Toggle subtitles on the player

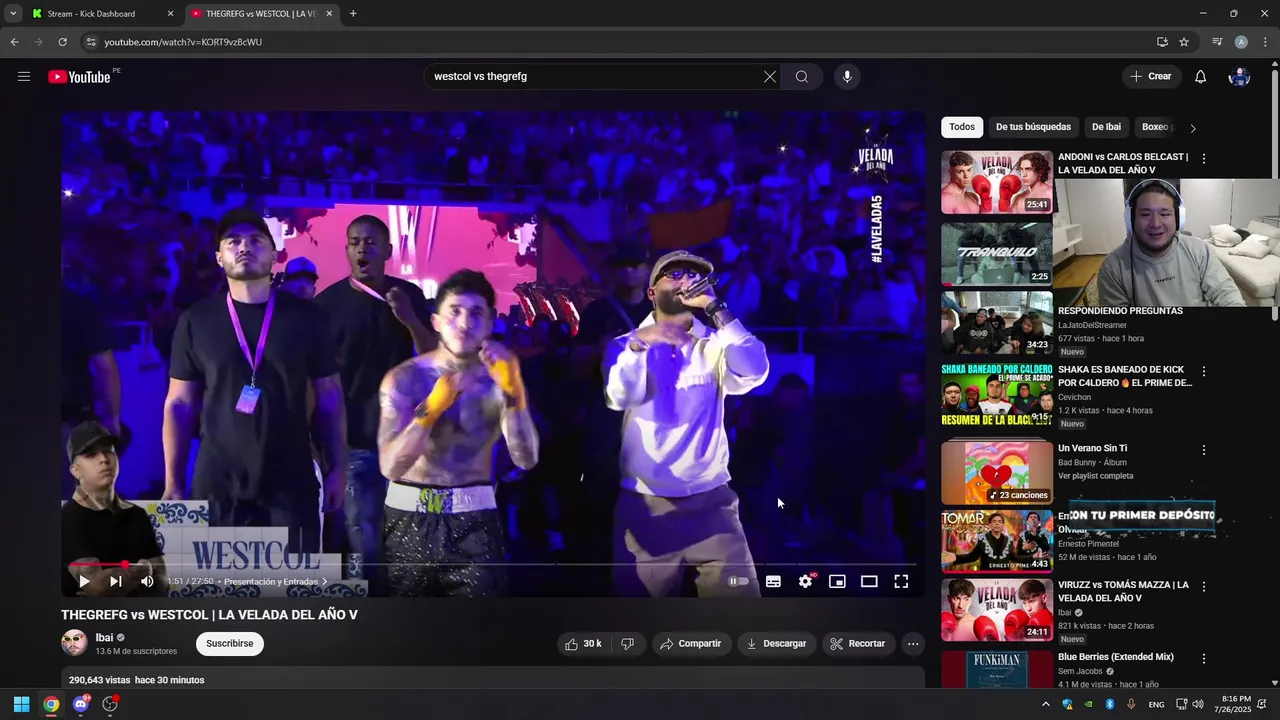773,581
